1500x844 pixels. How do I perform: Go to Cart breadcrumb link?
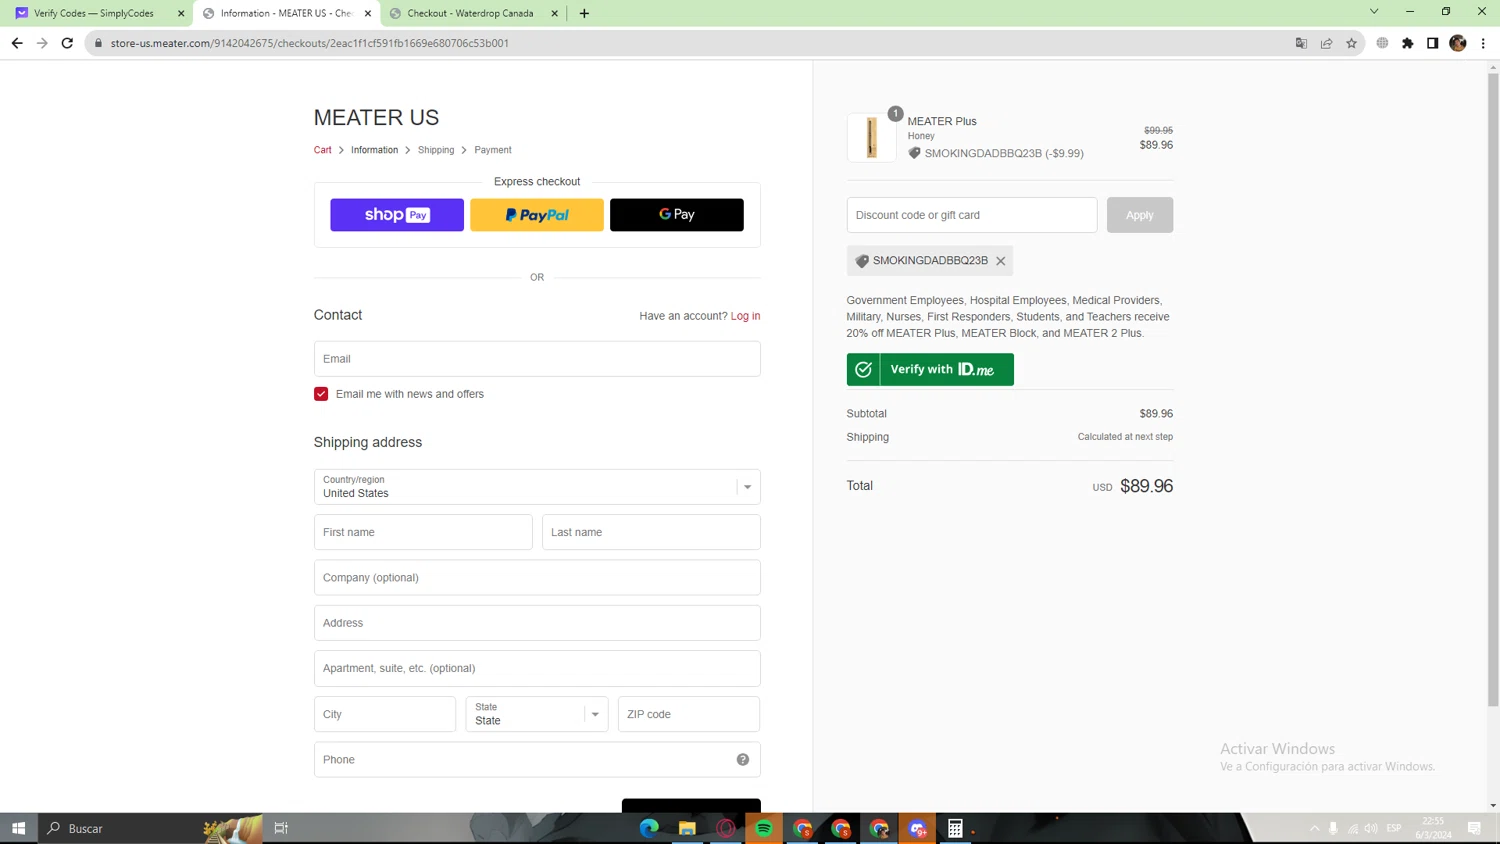pyautogui.click(x=322, y=150)
